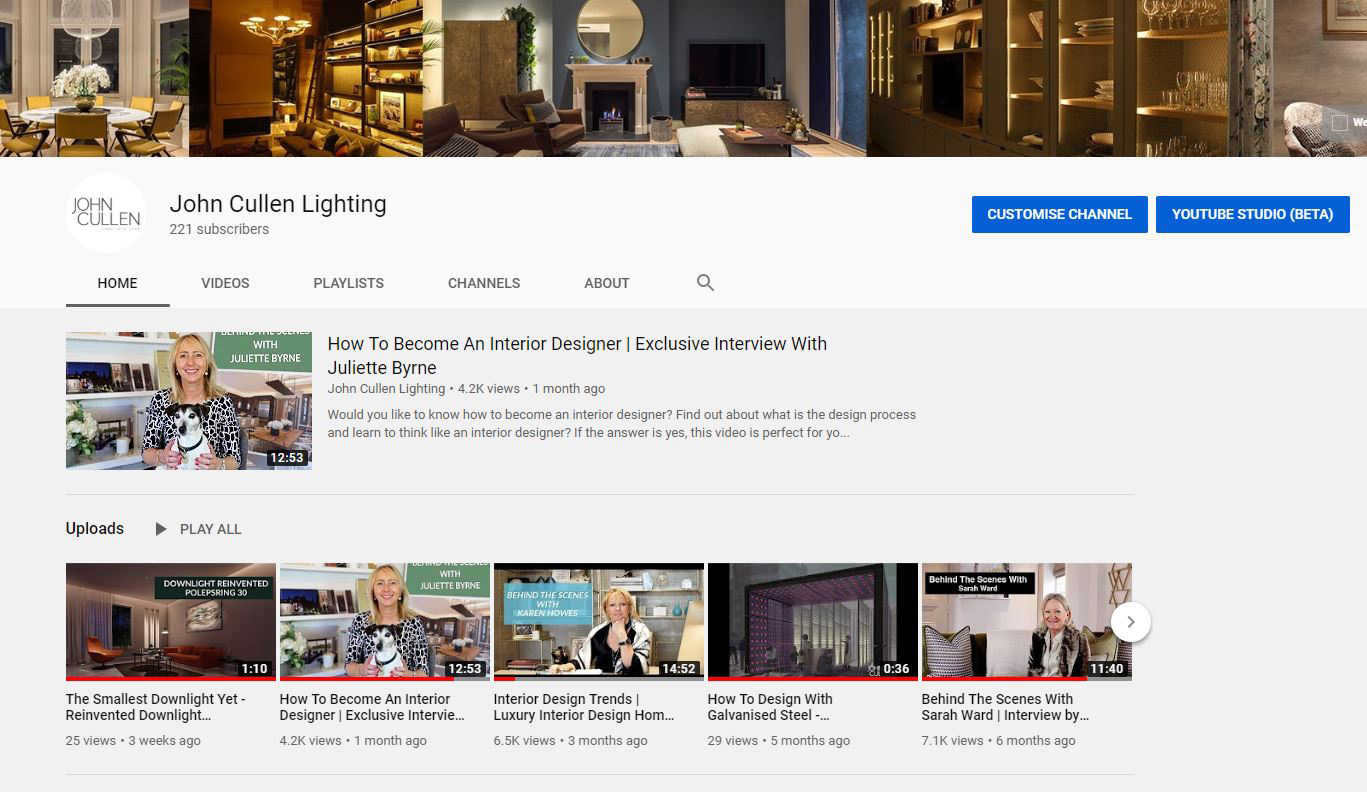Viewport: 1367px width, 792px height.
Task: Click 'Interior Design Trends' video title
Action: pyautogui.click(x=584, y=707)
